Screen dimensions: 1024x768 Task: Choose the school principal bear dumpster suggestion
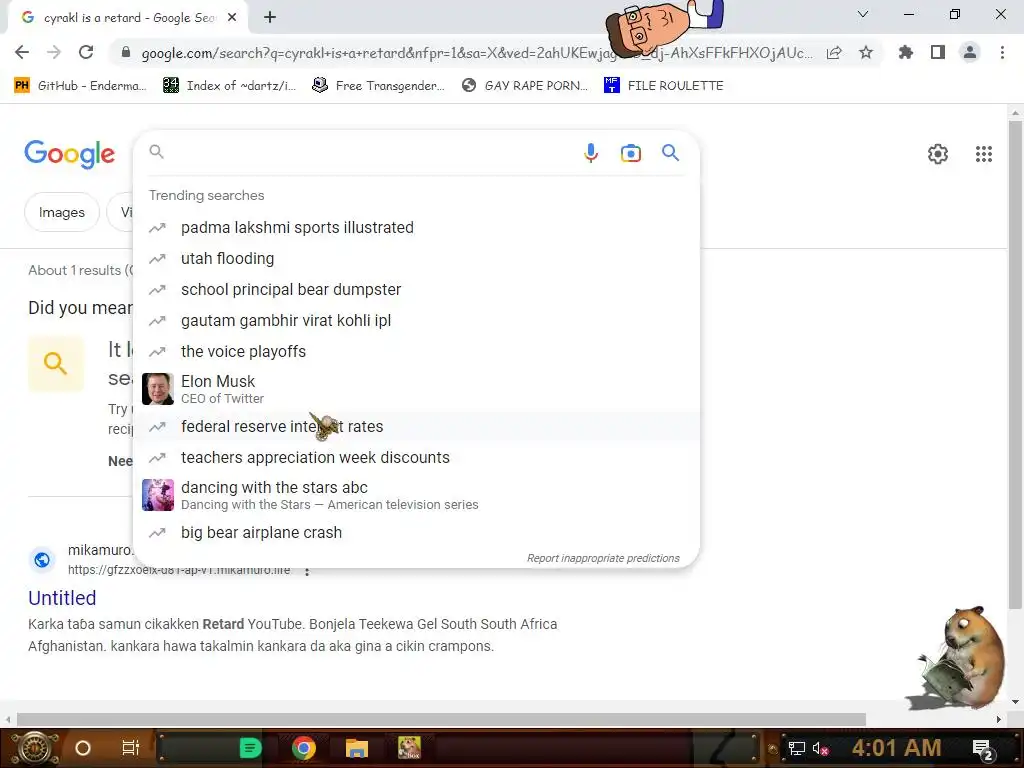(416, 289)
